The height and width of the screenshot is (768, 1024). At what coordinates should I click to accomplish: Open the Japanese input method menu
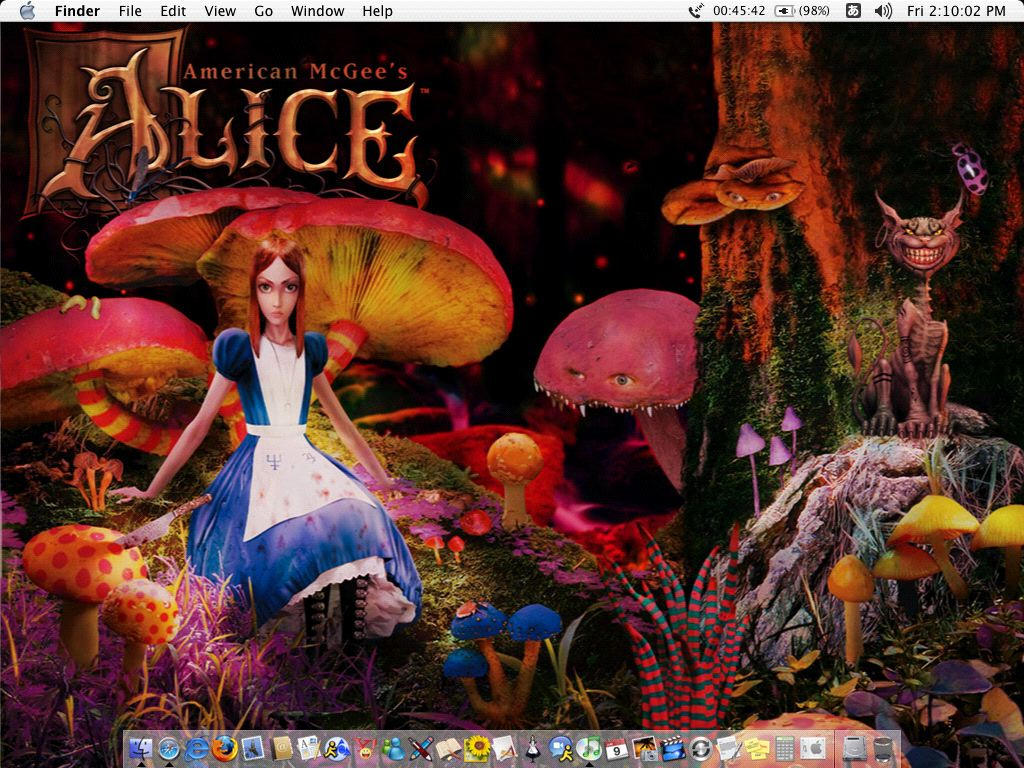pos(853,10)
